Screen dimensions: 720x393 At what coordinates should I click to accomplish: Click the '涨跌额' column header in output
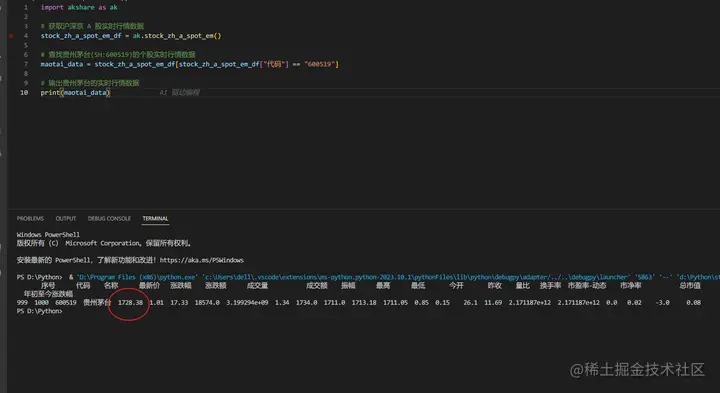click(215, 286)
